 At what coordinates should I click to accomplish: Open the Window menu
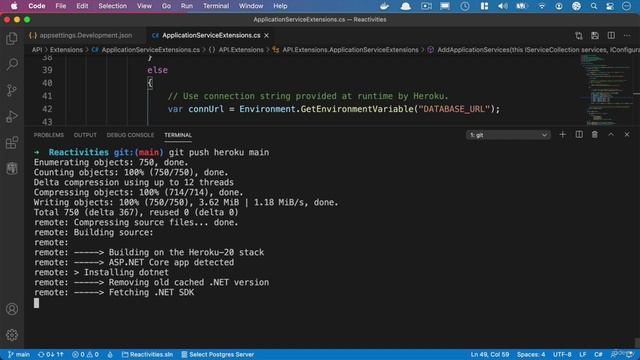(251, 6)
